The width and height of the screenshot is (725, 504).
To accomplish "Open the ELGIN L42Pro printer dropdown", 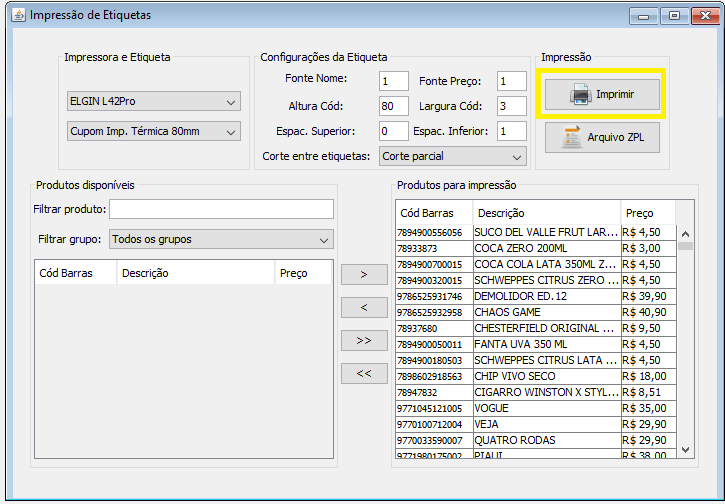I will 154,101.
